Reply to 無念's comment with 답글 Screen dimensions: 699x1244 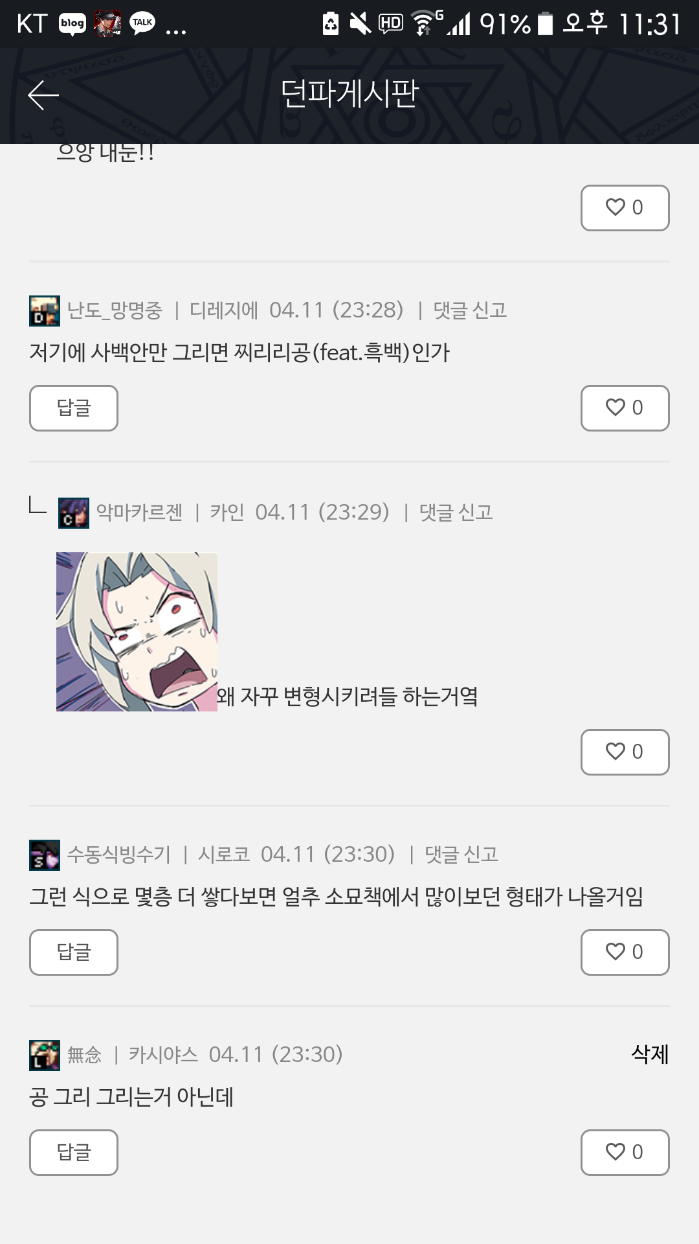(x=74, y=1152)
